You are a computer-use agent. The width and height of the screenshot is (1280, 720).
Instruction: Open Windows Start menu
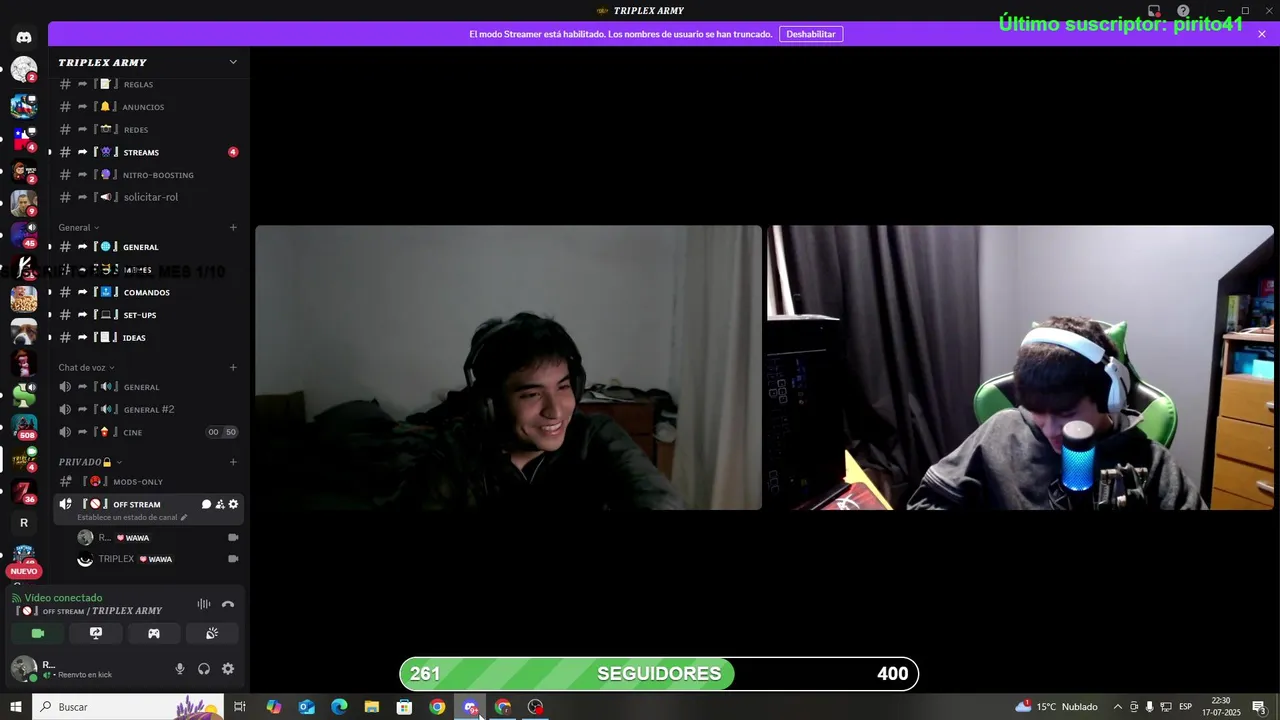(x=15, y=707)
